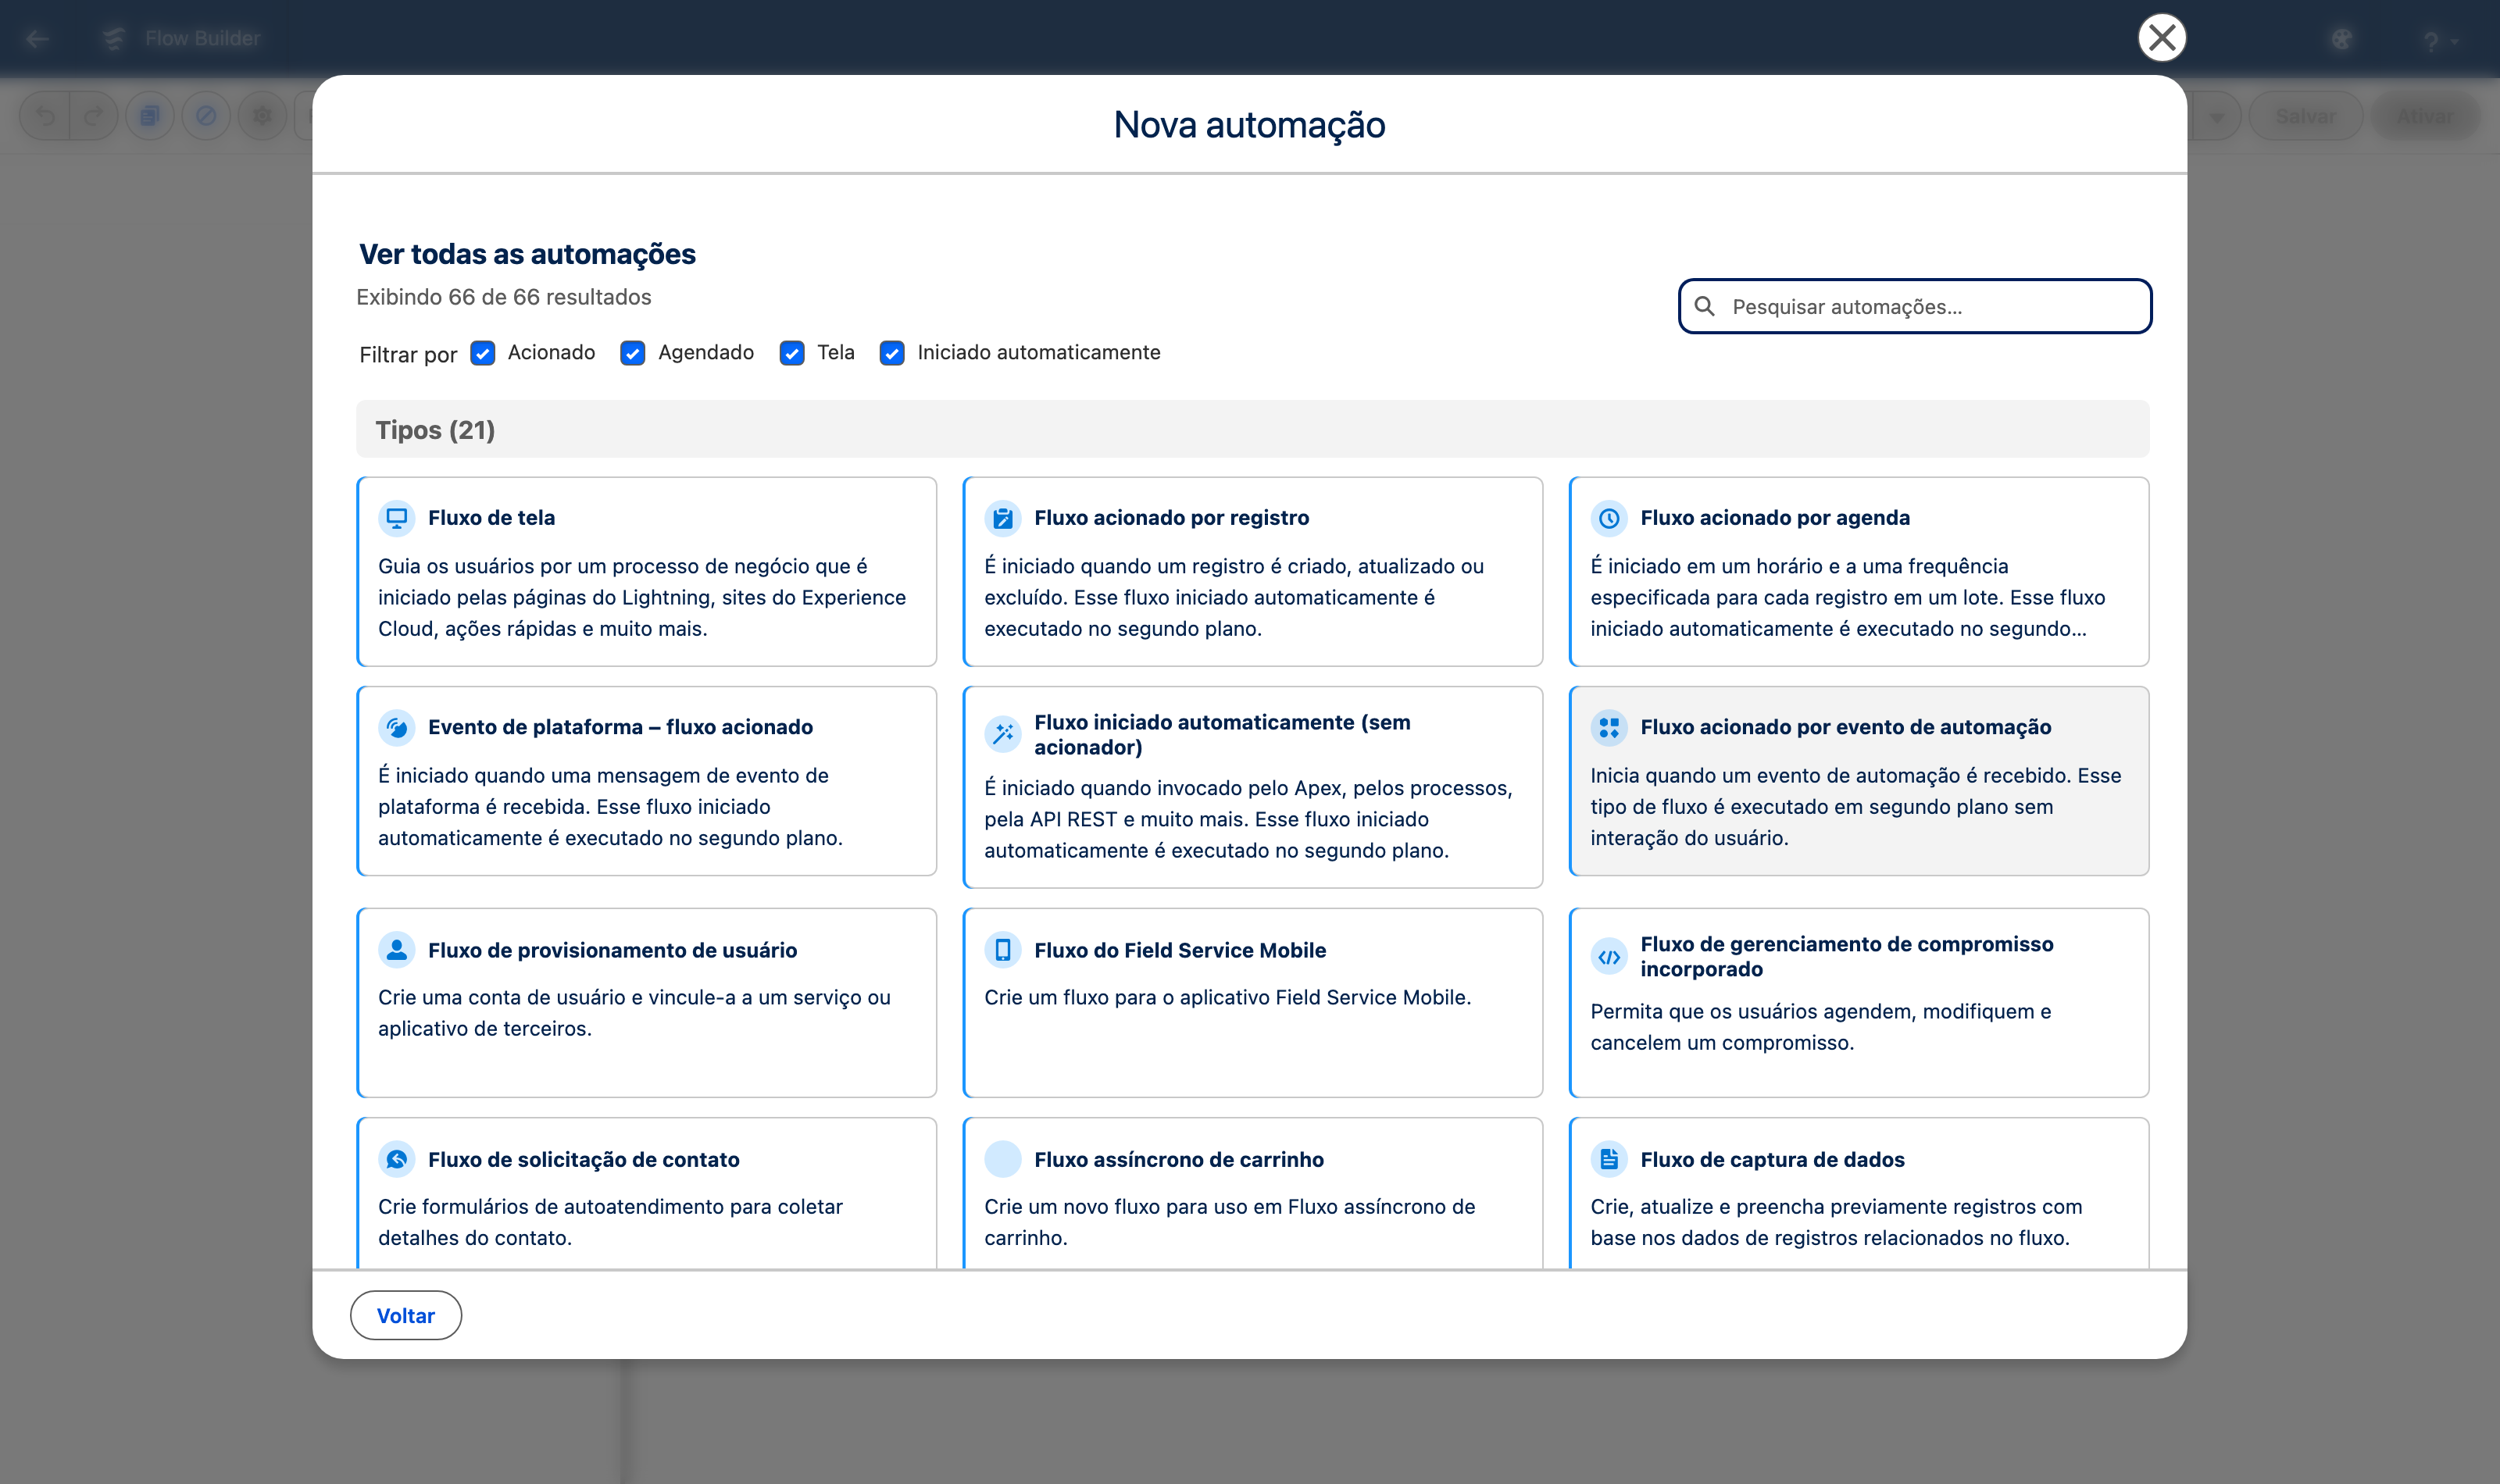Click the search magnifier icon
The height and width of the screenshot is (1484, 2500).
[1705, 306]
